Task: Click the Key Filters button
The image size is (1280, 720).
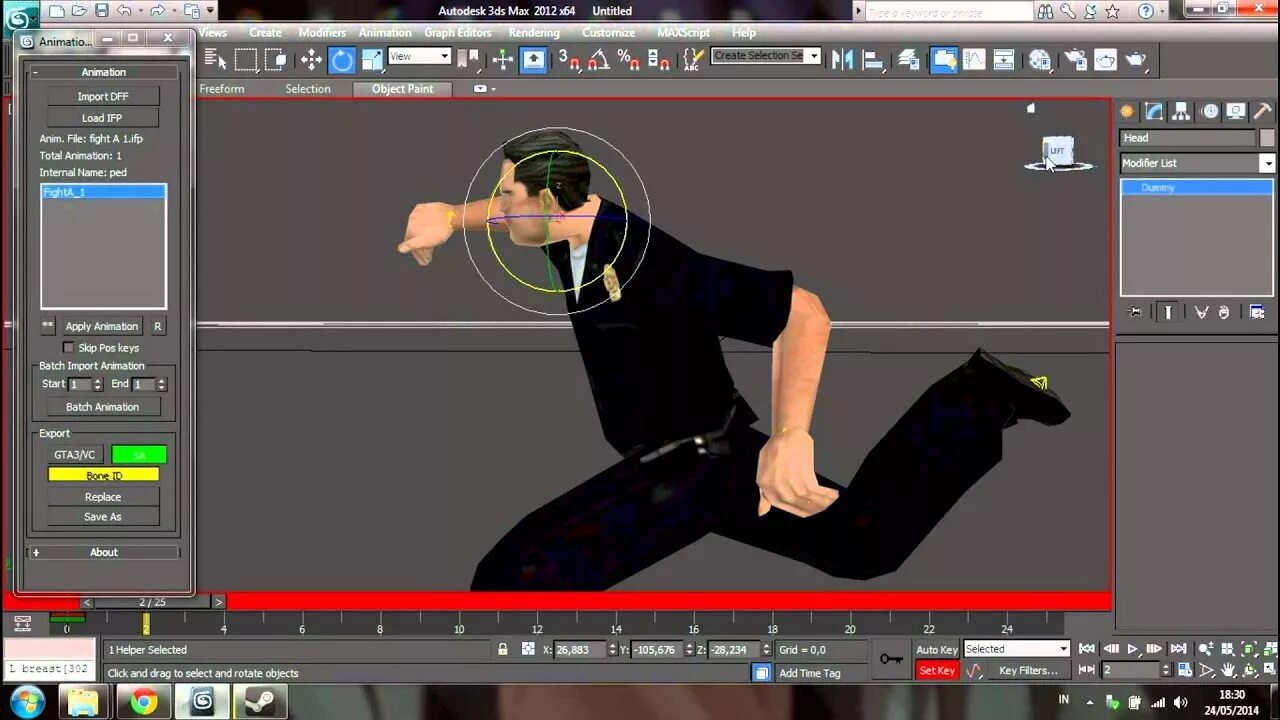Action: [x=1028, y=671]
